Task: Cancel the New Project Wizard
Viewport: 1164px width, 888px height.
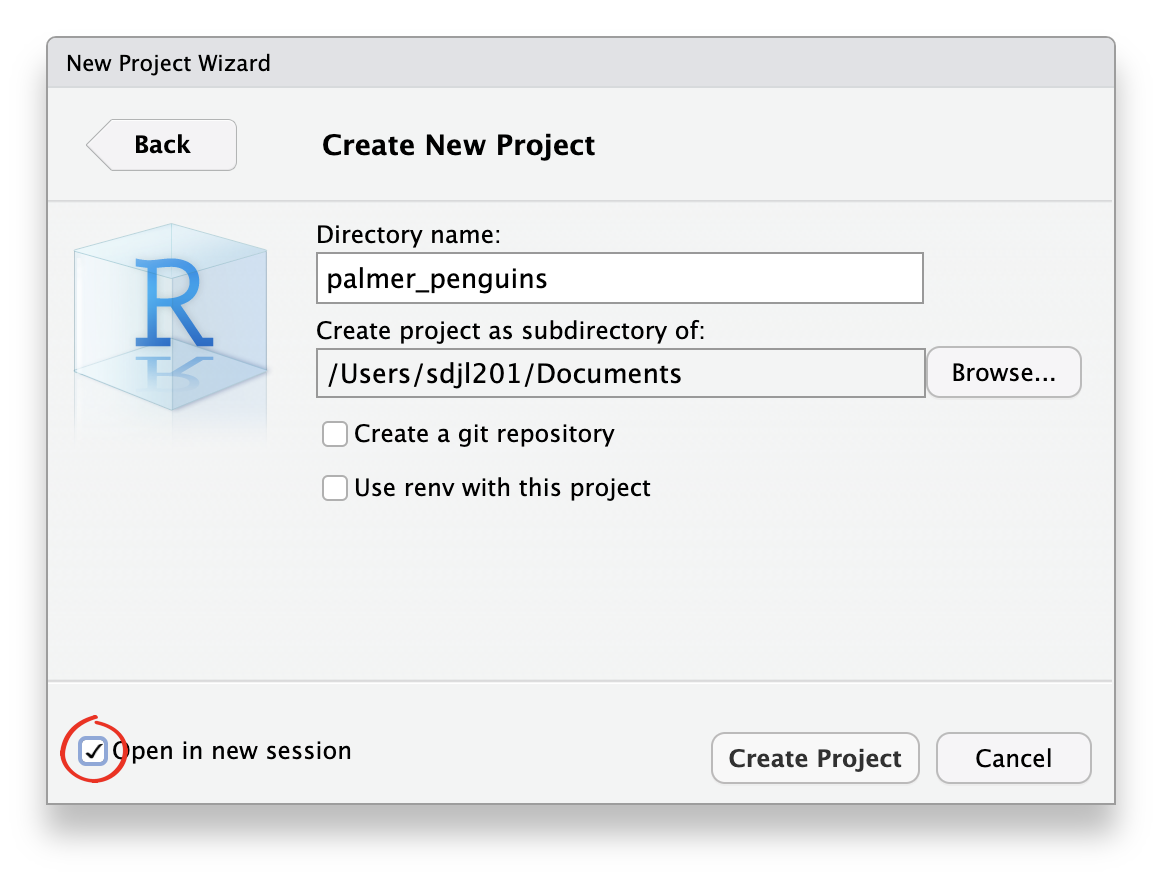Action: 1013,758
